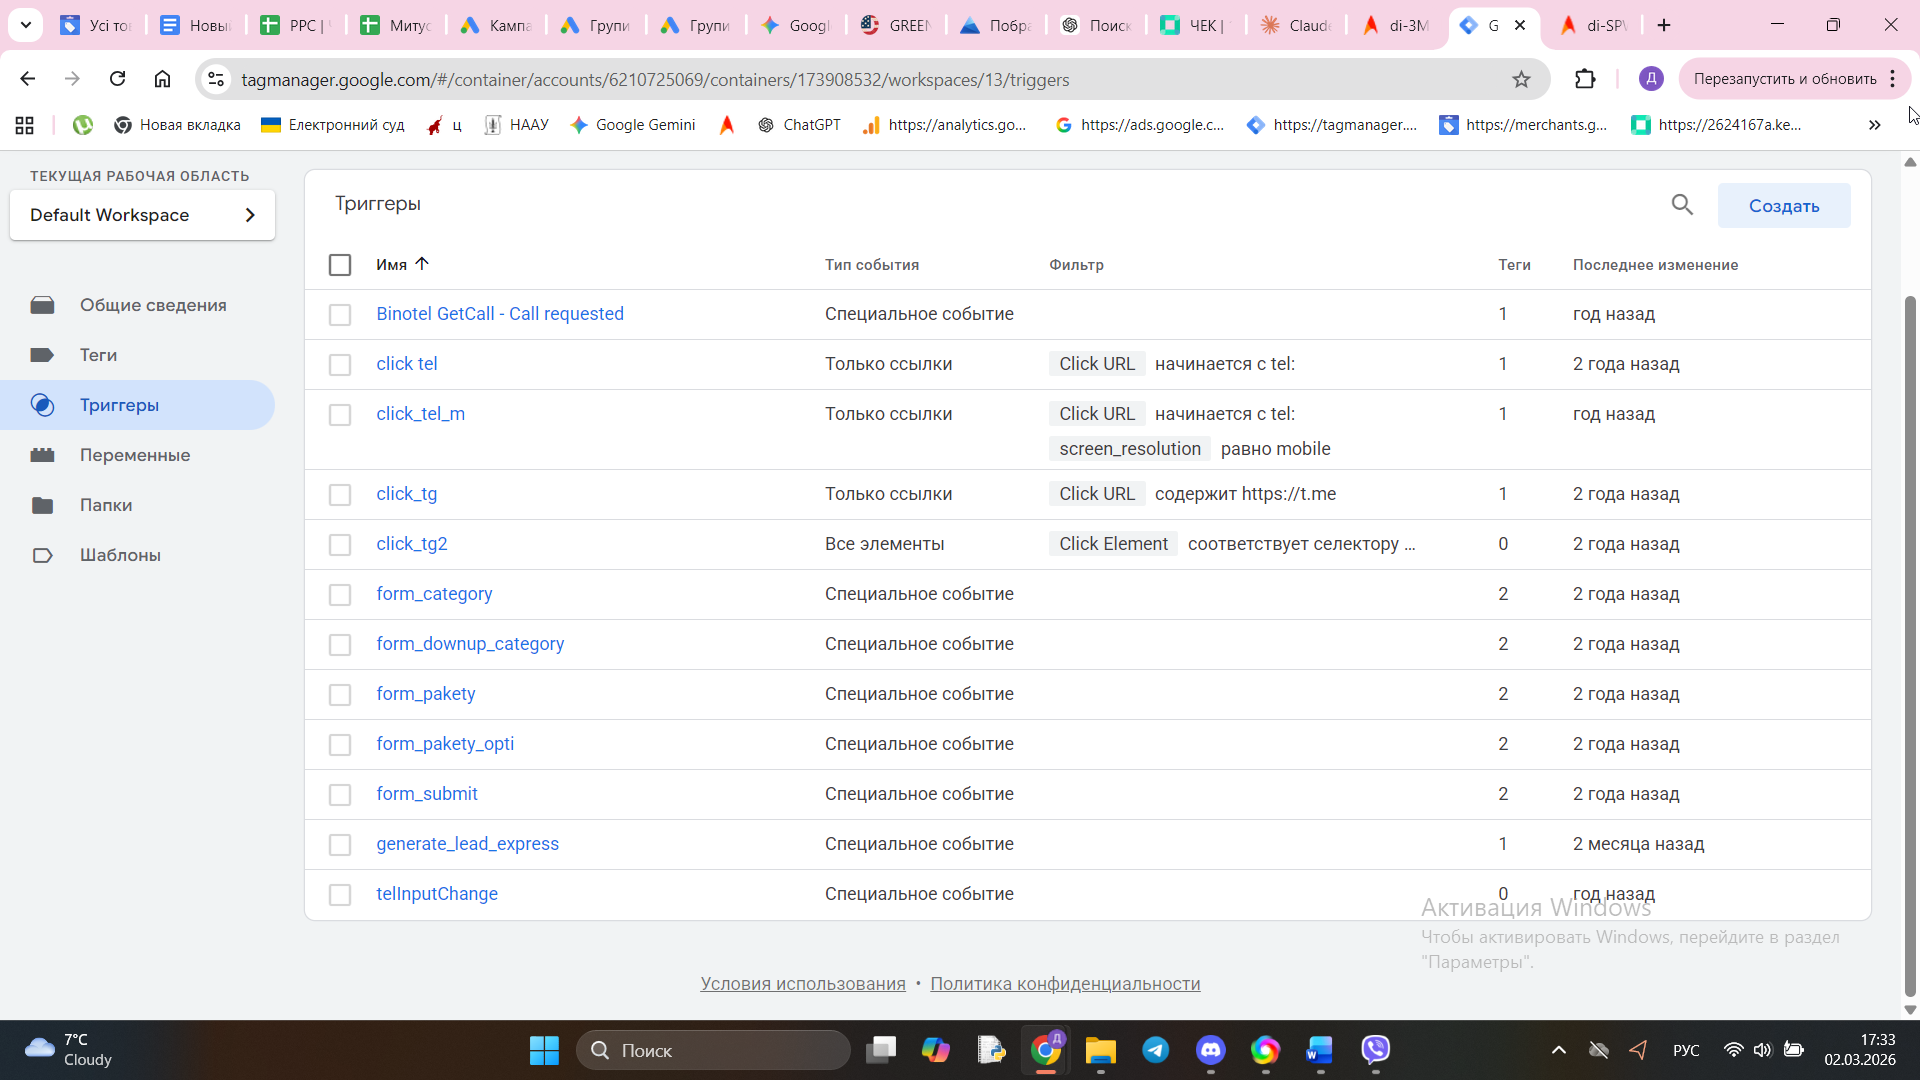Reload the page in browser

[117, 79]
